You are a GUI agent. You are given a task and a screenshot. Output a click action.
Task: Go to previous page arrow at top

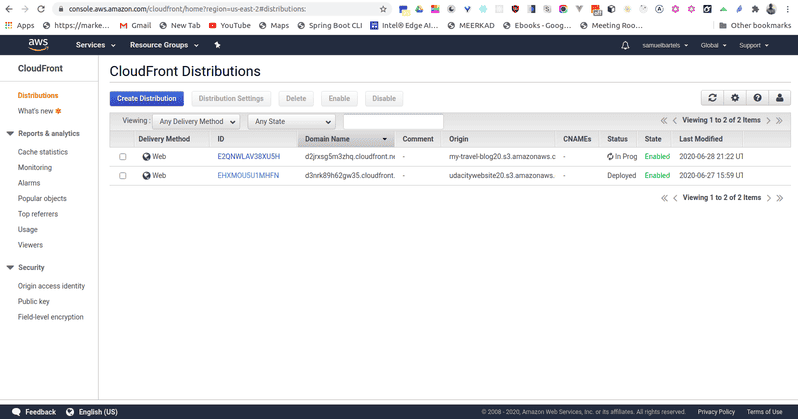[x=675, y=121]
